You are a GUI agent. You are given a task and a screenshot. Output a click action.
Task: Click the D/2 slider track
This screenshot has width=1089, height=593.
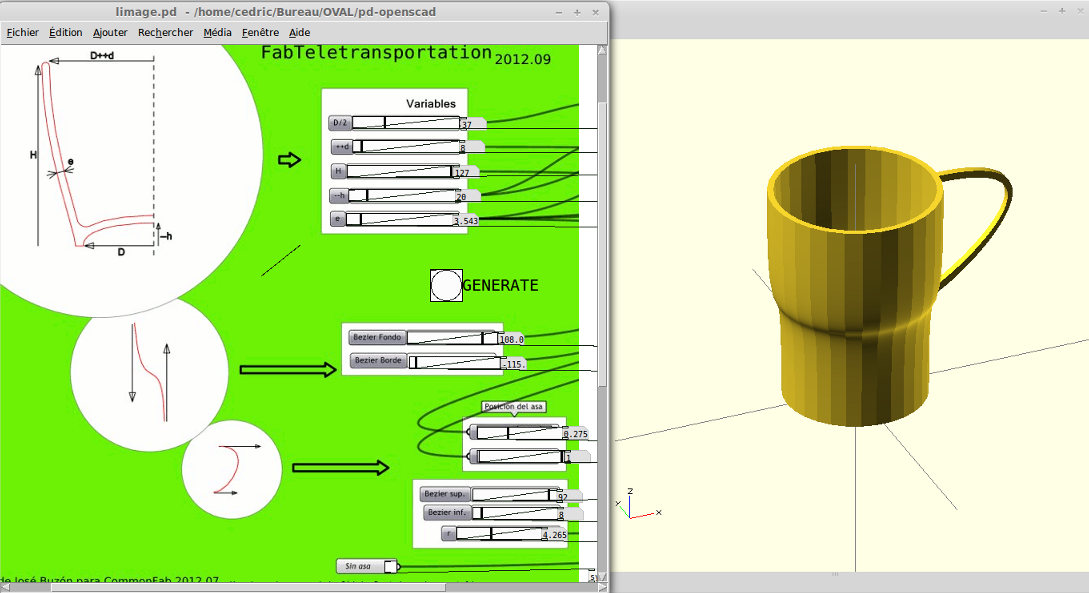tap(406, 123)
